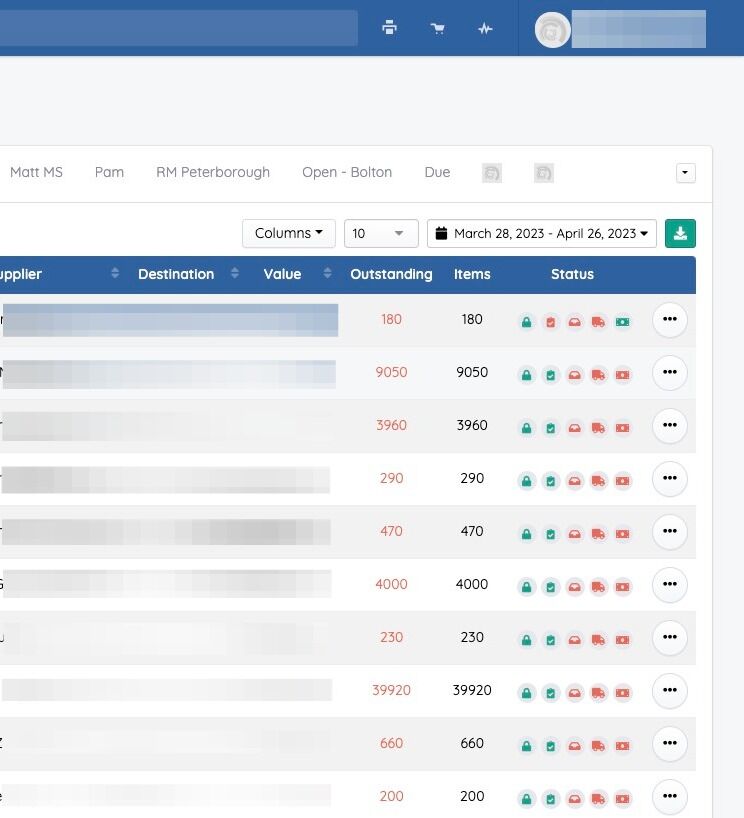Click the lock status icon in row 180
Image resolution: width=744 pixels, height=818 pixels.
tap(526, 322)
